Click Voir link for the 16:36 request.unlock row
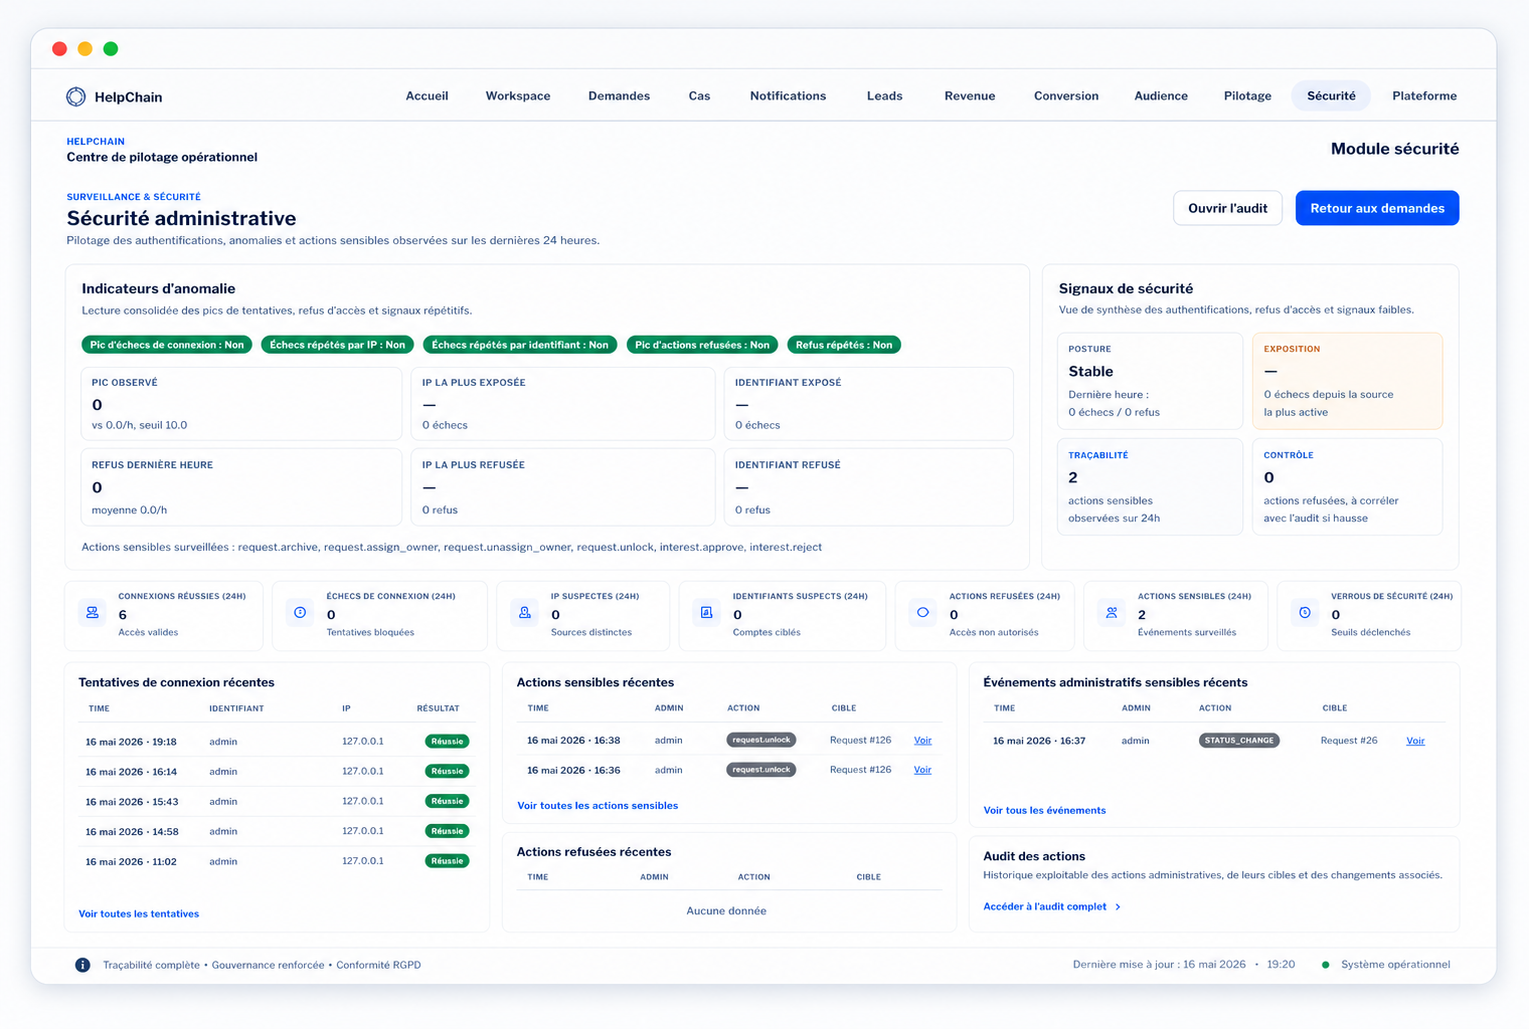 (922, 770)
